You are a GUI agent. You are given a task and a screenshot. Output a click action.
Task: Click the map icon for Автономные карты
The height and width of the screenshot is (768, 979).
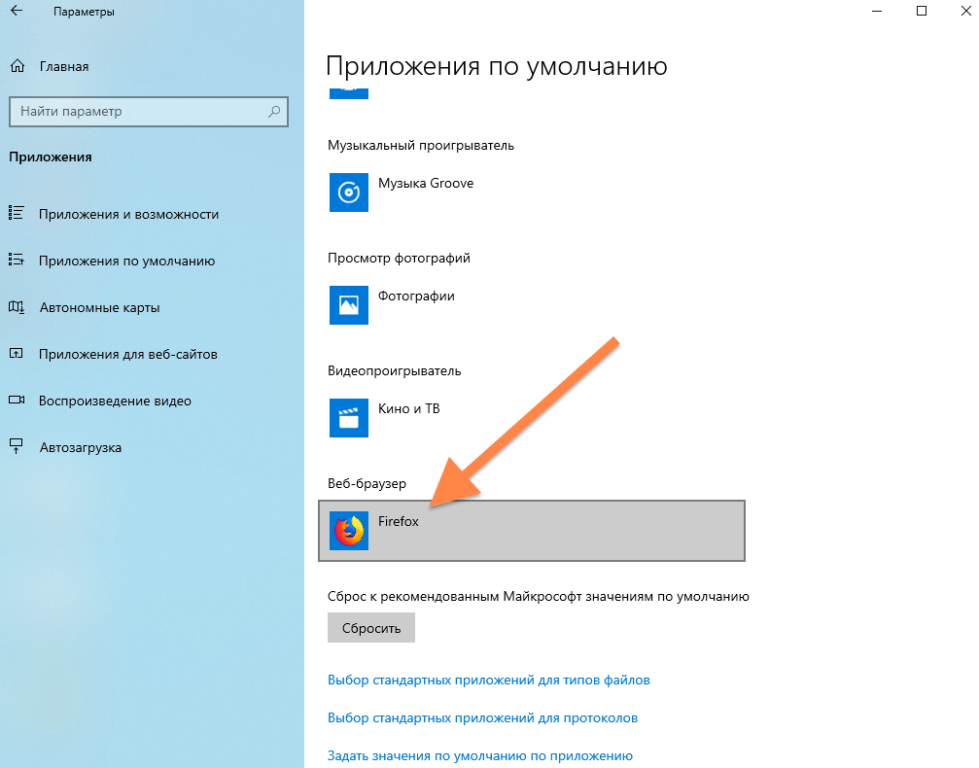(x=16, y=307)
